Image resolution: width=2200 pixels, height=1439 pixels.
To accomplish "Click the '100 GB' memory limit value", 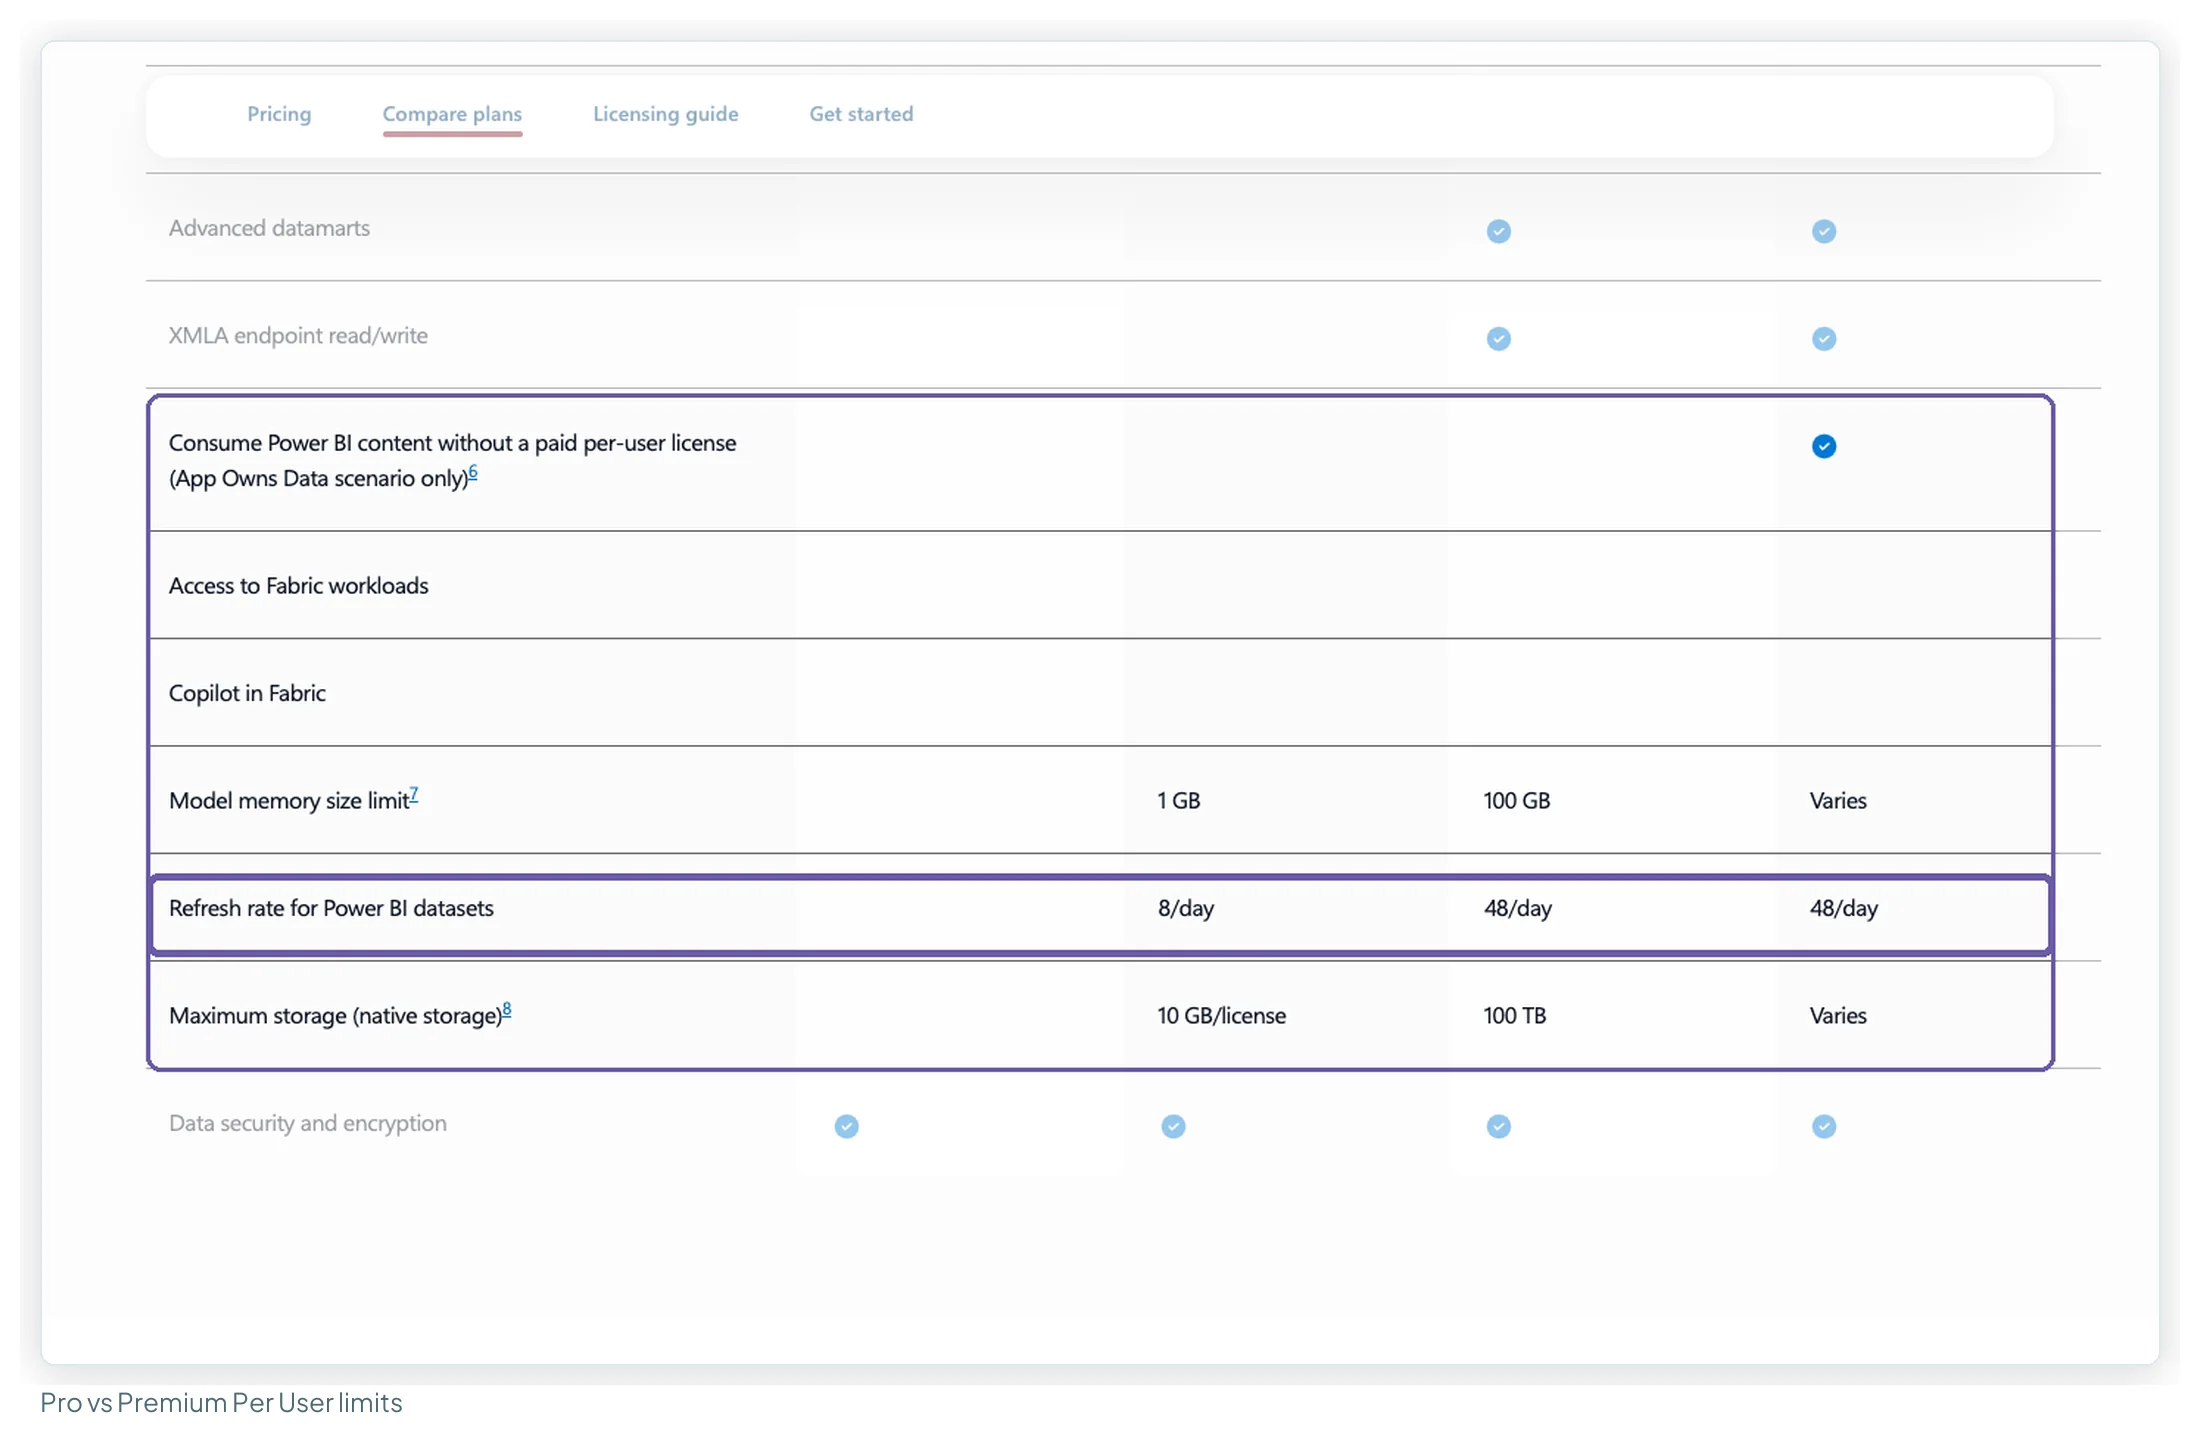I will click(1516, 801).
